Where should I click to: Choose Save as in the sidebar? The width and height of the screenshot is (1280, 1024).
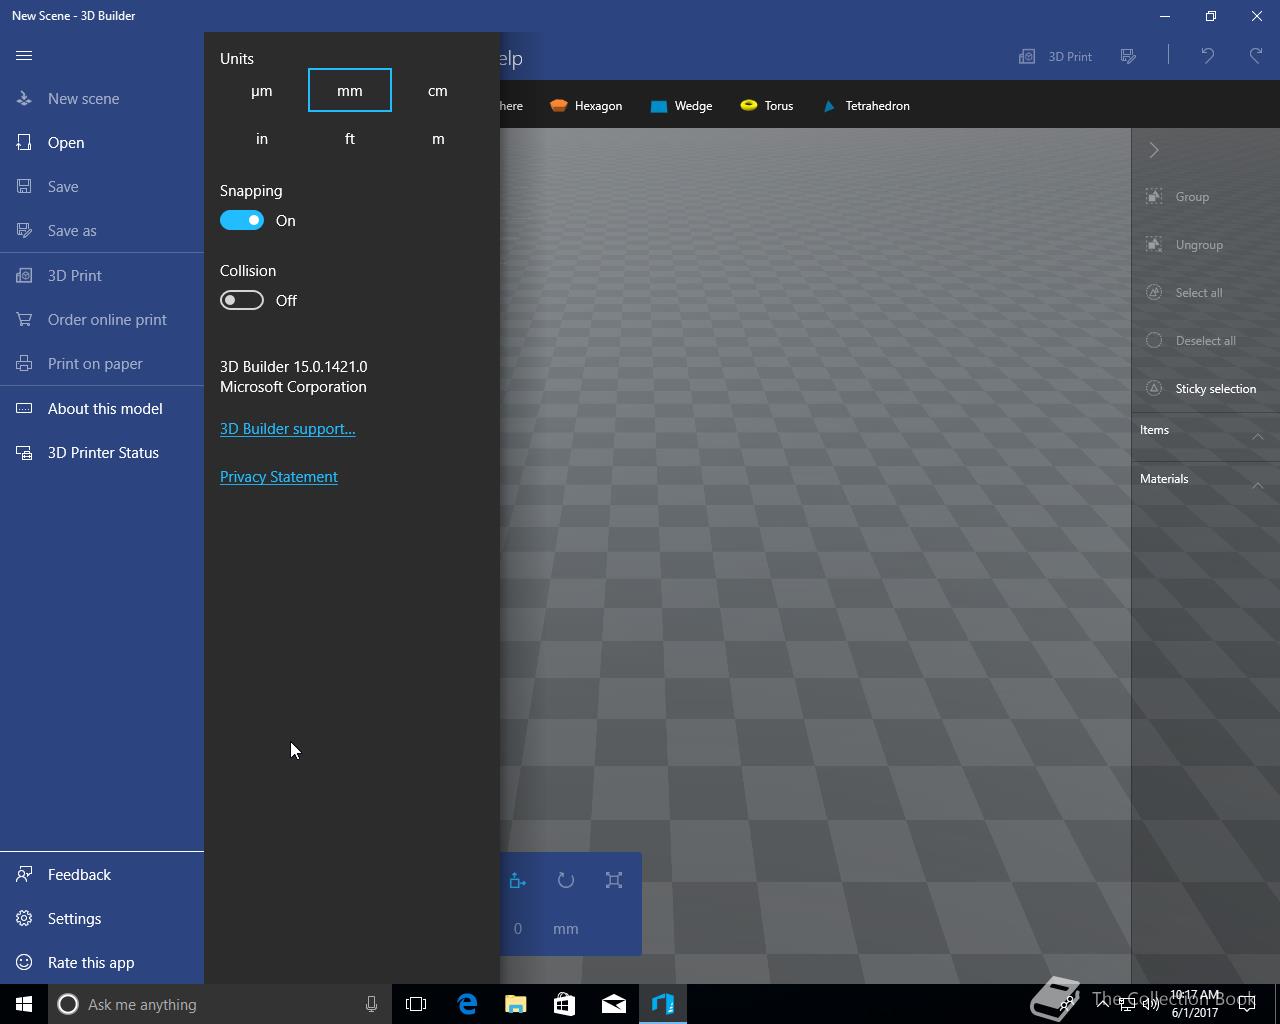[x=102, y=230]
